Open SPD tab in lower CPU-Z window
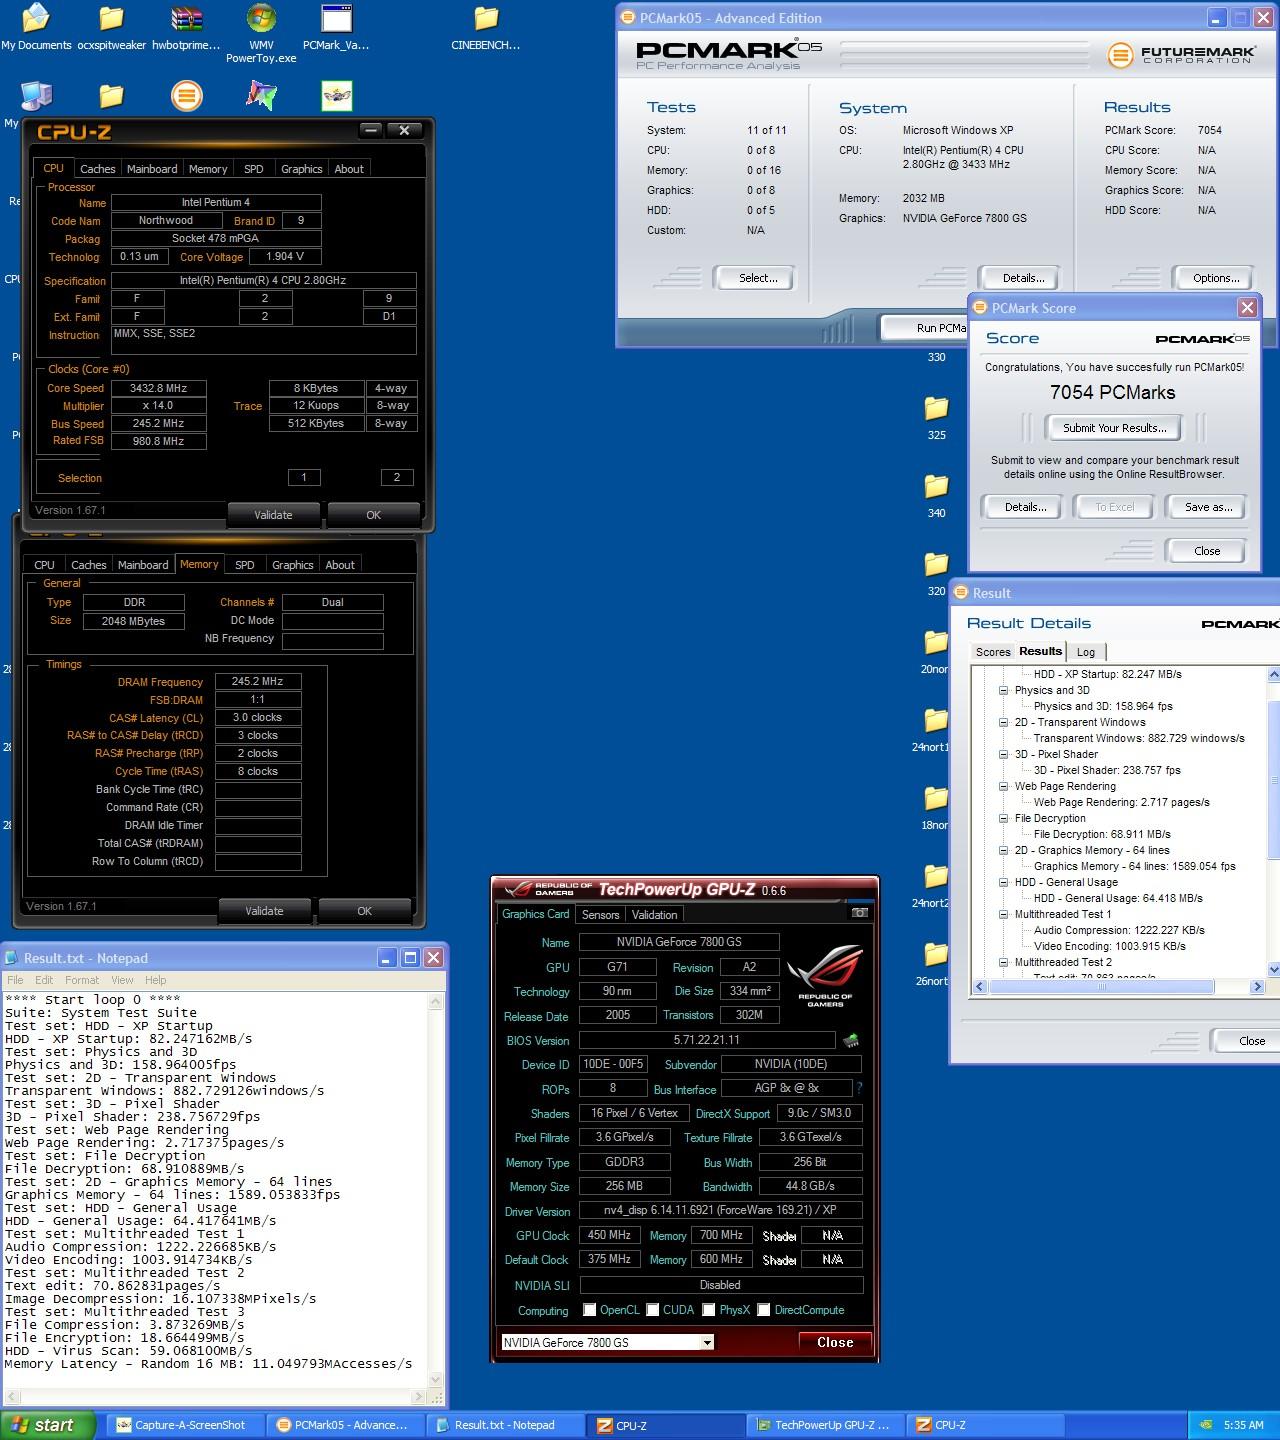Viewport: 1280px width, 1440px height. pos(244,565)
